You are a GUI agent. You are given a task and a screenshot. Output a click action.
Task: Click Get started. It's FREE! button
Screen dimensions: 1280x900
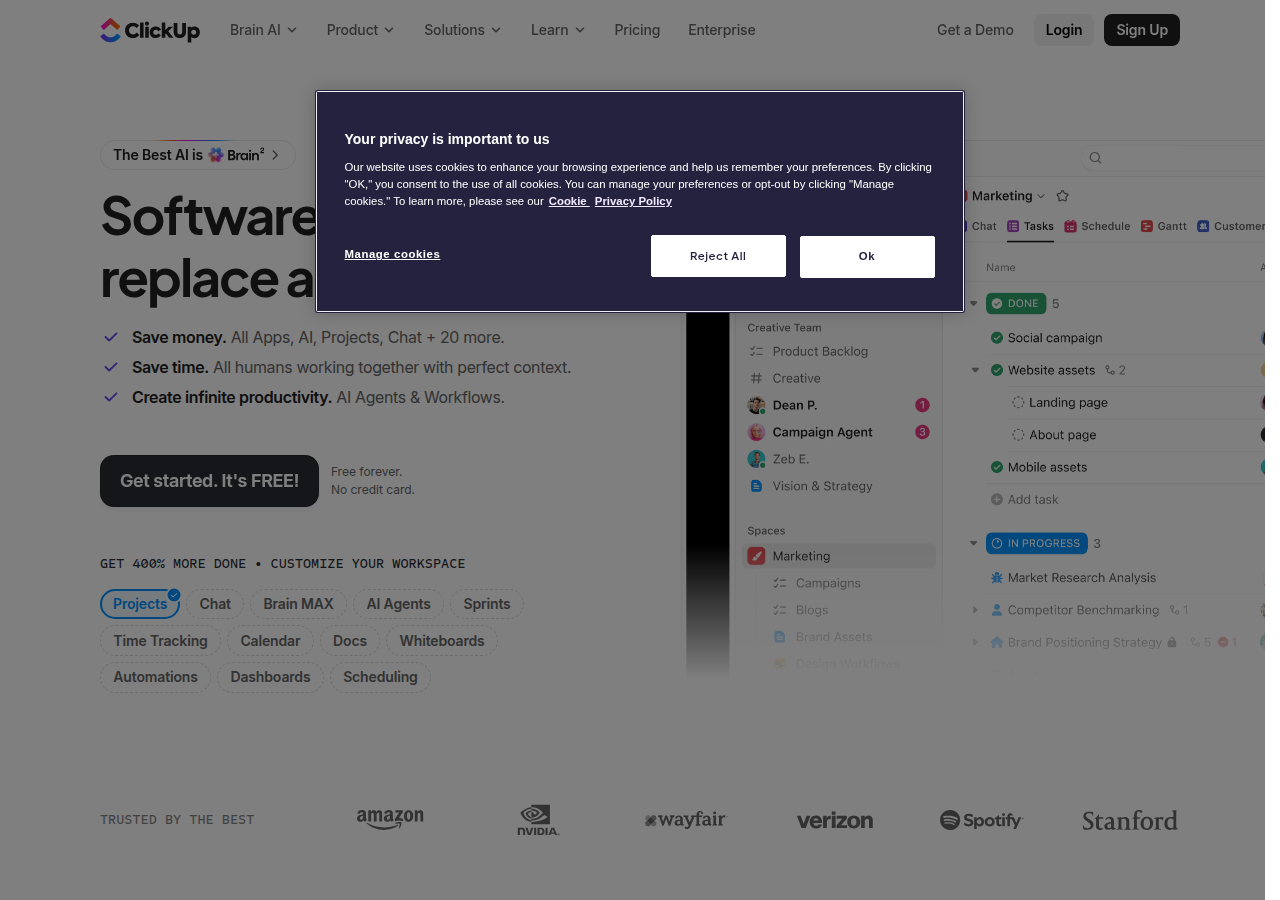click(x=209, y=481)
